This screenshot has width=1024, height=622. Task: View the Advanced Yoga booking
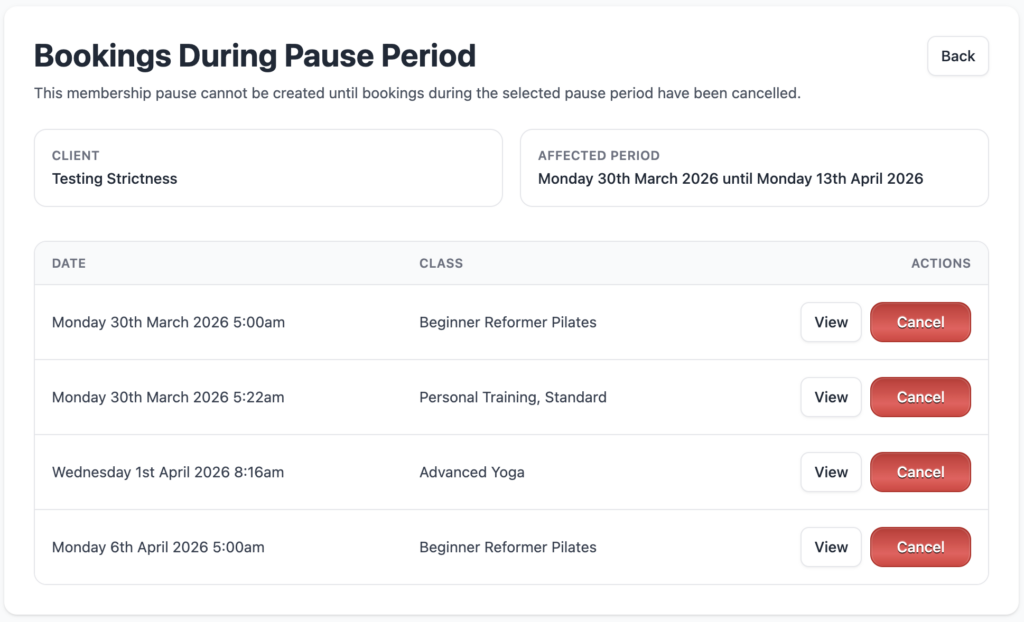pyautogui.click(x=830, y=472)
